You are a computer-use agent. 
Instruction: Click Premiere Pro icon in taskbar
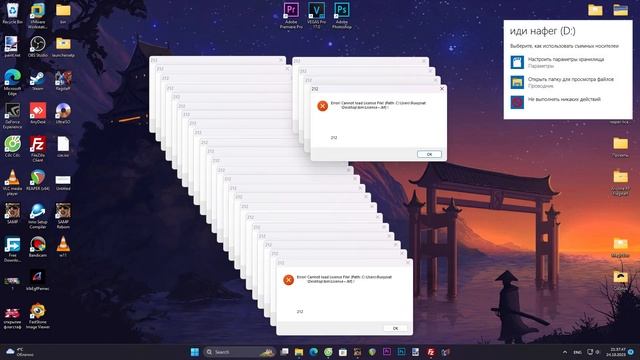tap(387, 352)
